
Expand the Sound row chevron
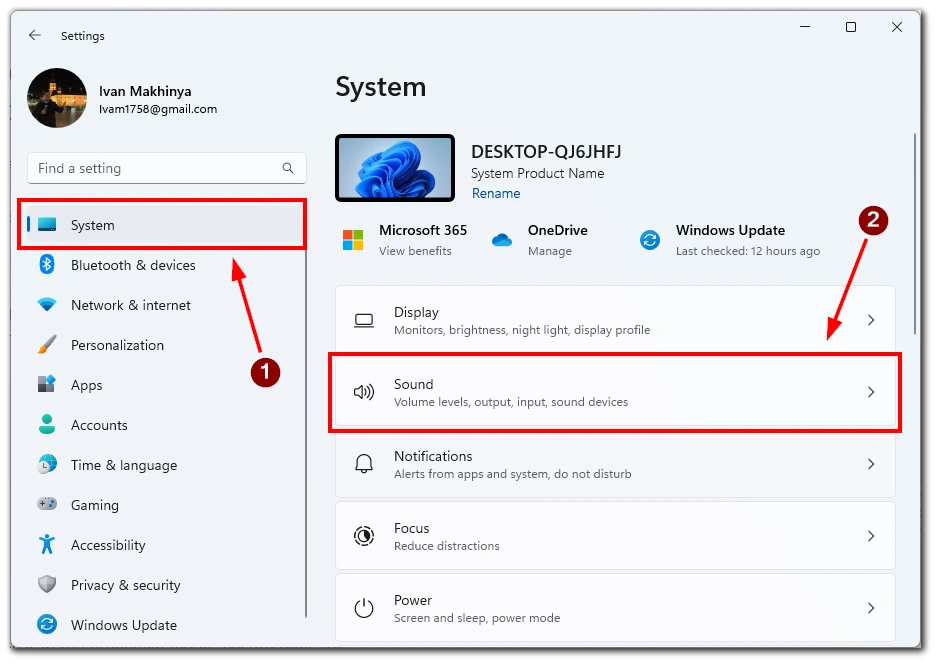tap(871, 392)
